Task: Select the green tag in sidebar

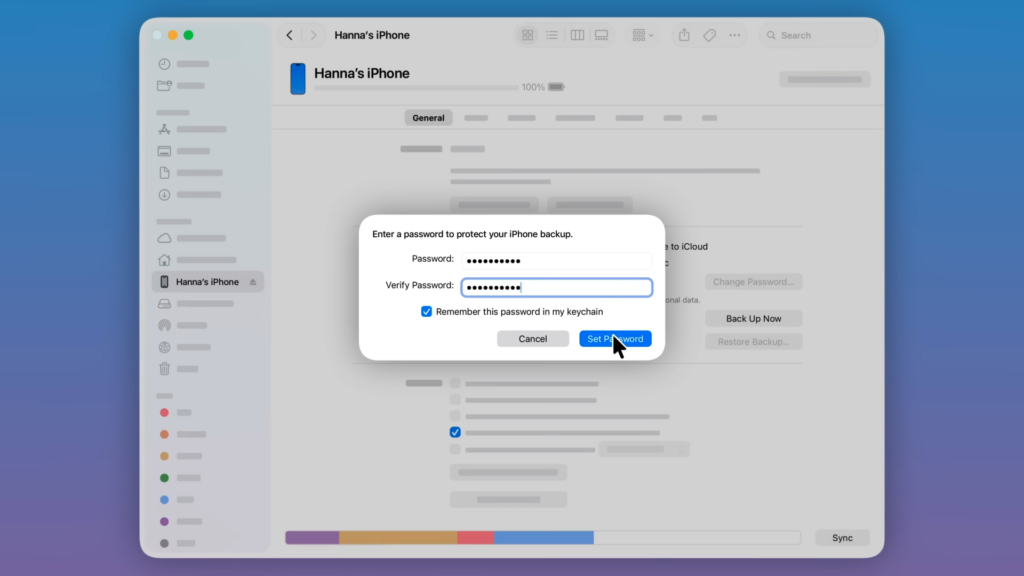Action: pos(165,478)
